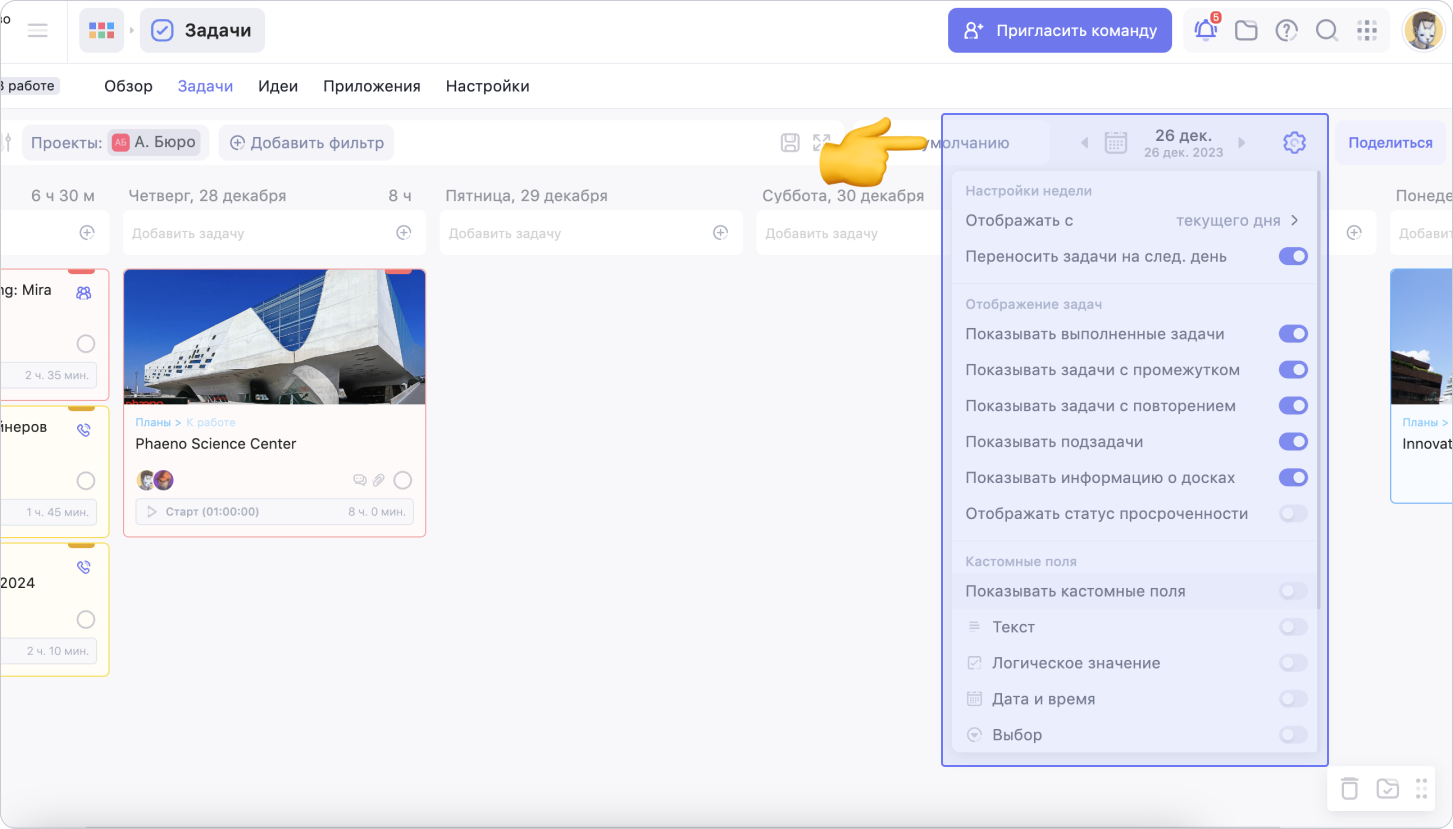
Task: Open comments icon on Phaeno Science Center card
Action: tap(360, 481)
